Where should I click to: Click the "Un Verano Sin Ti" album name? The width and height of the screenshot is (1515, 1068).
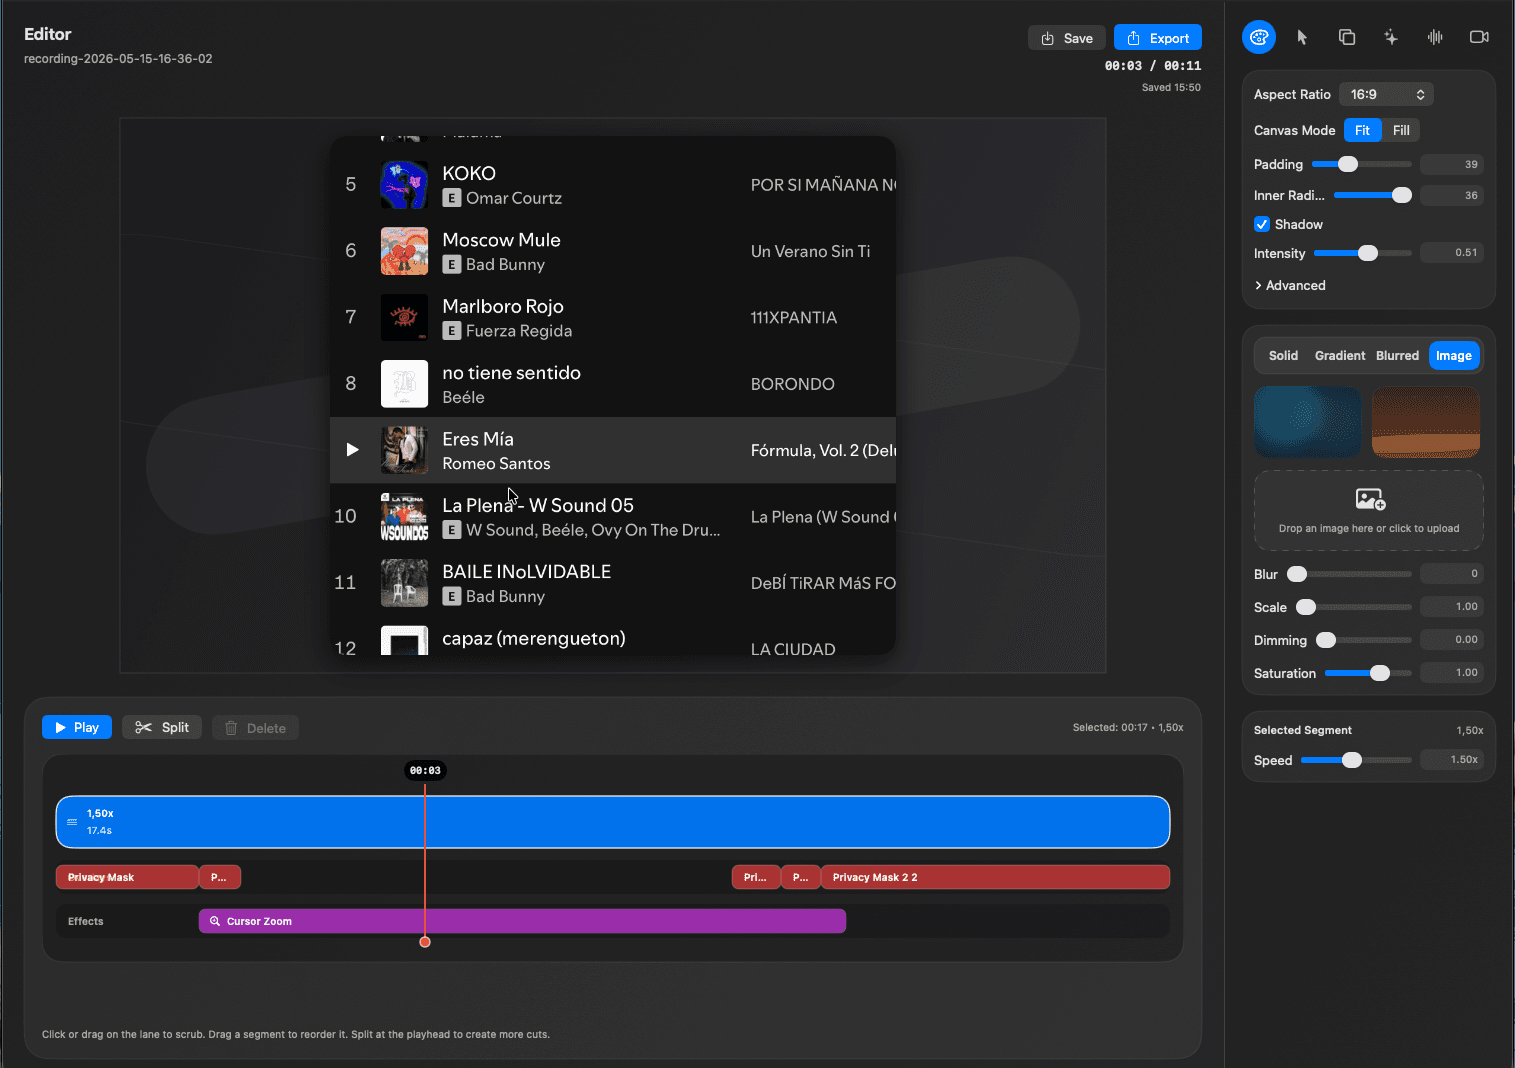coord(810,252)
